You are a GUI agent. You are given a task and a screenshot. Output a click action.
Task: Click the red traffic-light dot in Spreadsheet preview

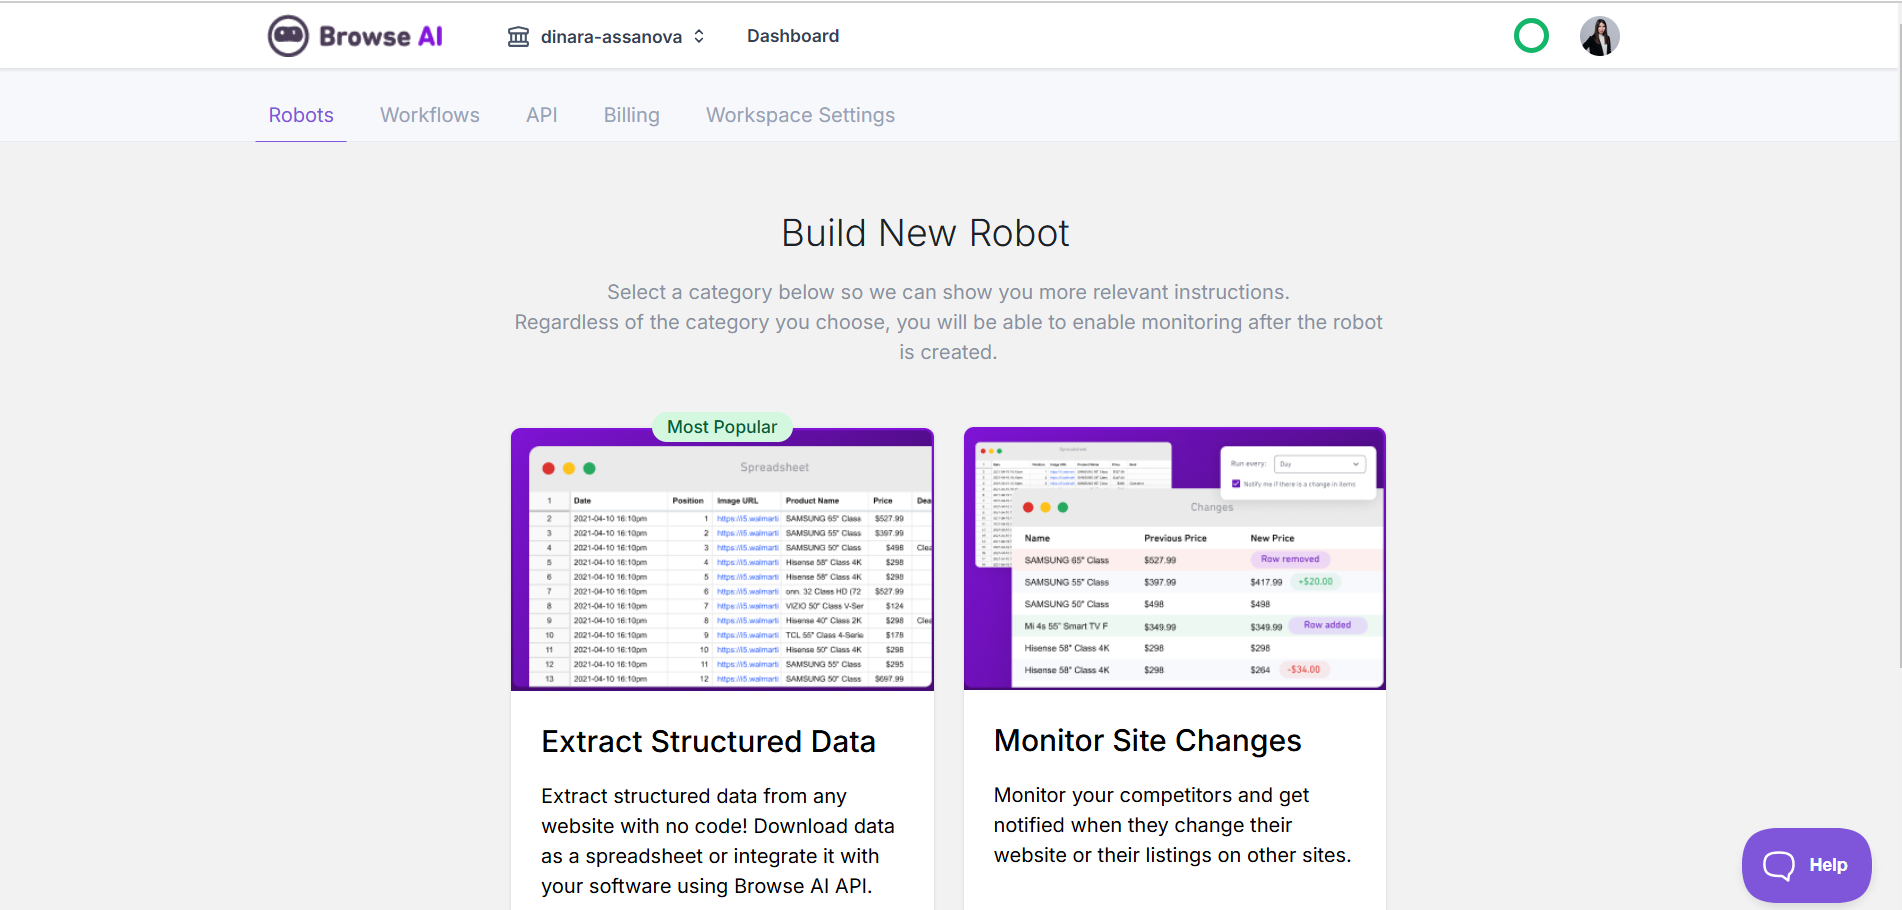coord(548,467)
